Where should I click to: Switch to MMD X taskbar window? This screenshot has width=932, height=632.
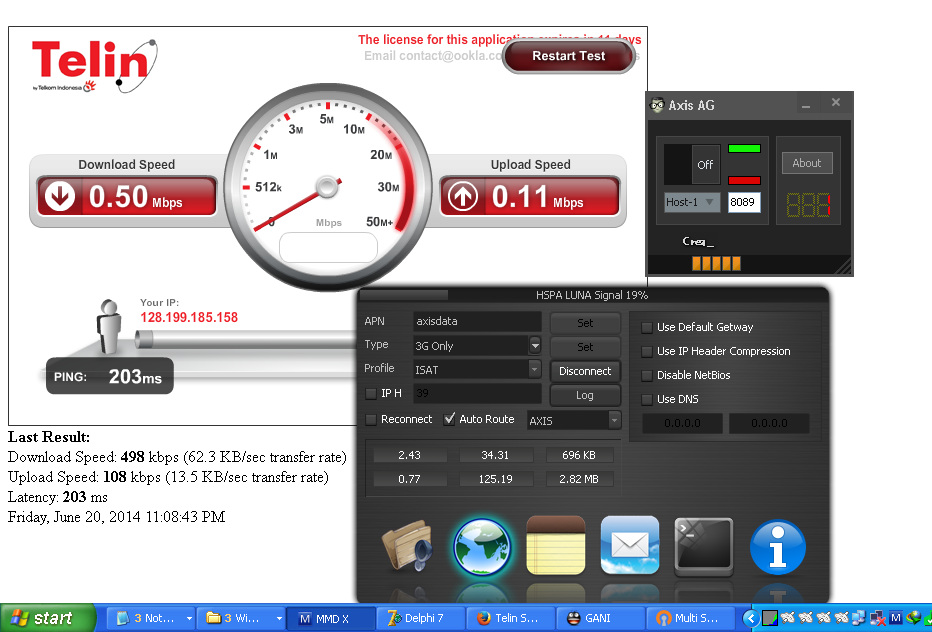tap(331, 618)
